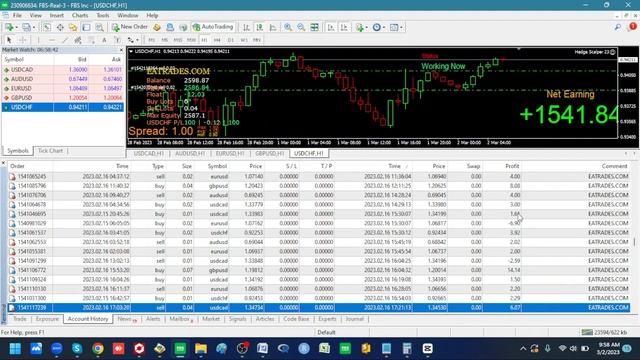Switch to GBPUSD,H1 chart tab
The height and width of the screenshot is (360, 640).
(269, 153)
